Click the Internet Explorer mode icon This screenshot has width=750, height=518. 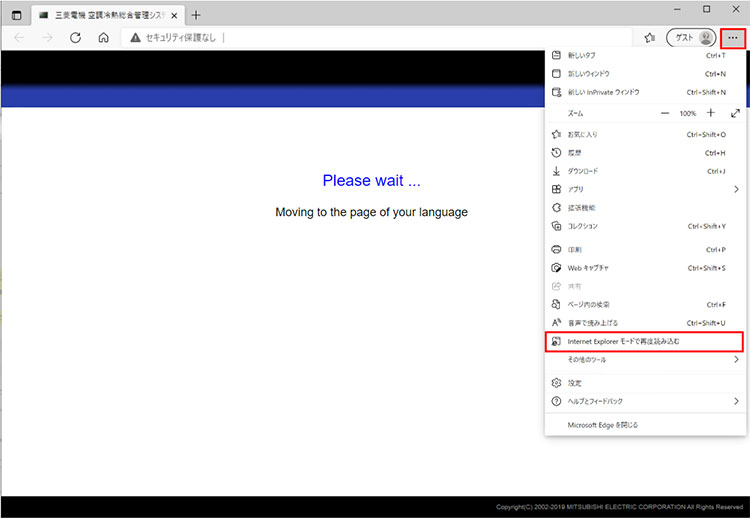point(556,342)
